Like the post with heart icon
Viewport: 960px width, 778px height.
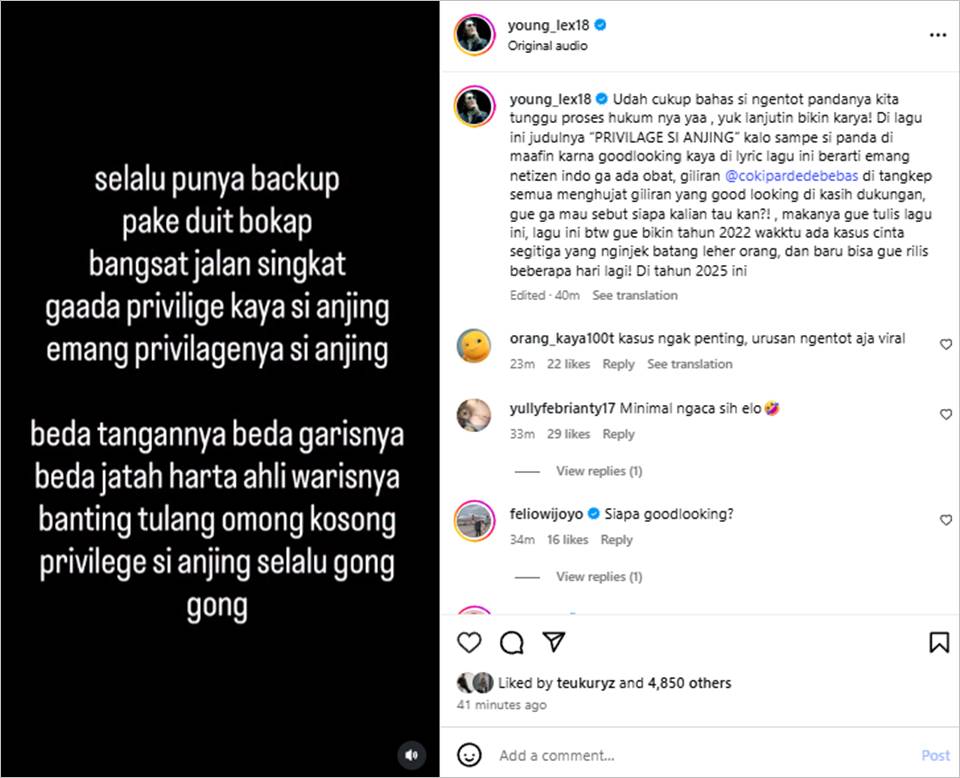tap(469, 642)
